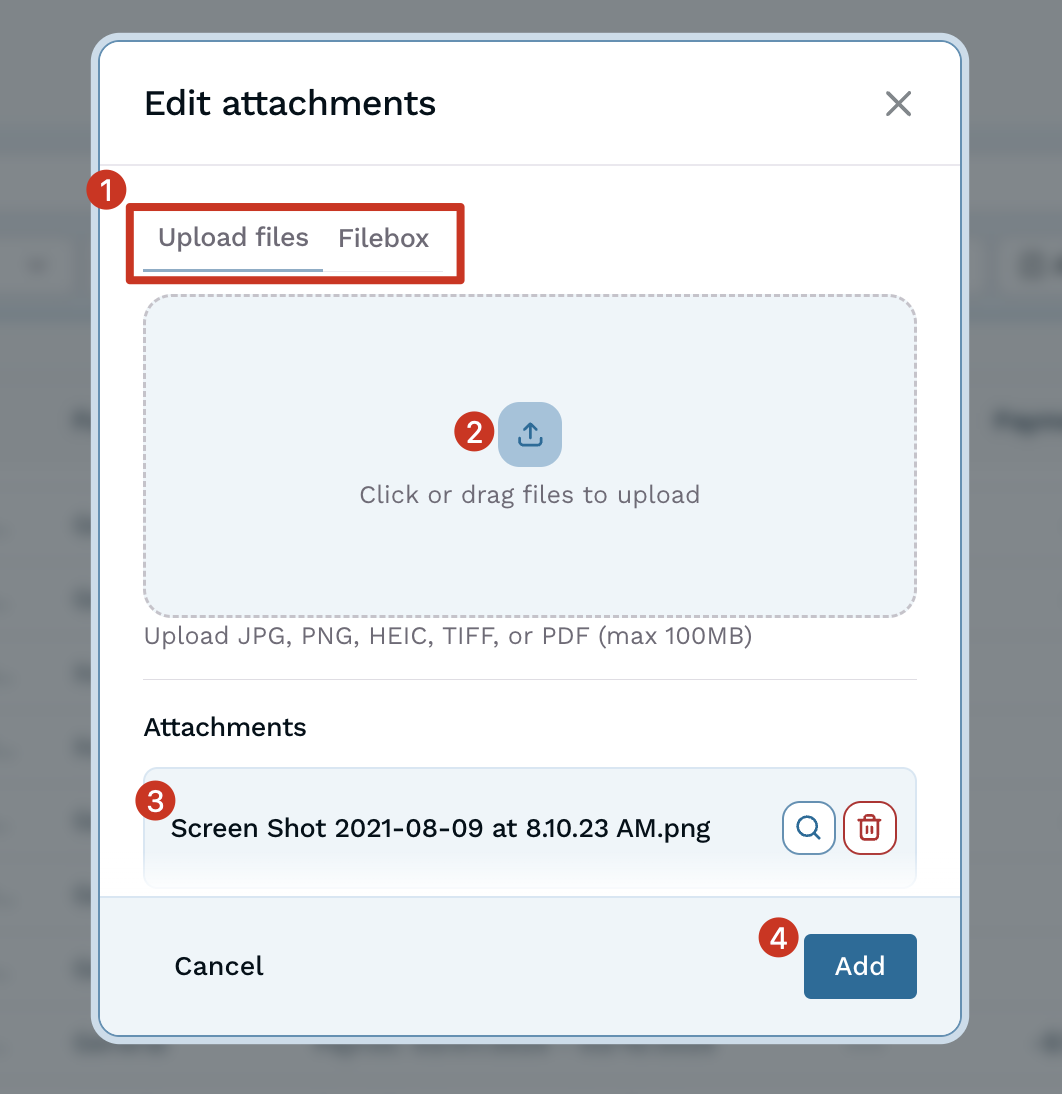Click the trash icon to delete attachment
1062x1094 pixels.
click(x=869, y=828)
